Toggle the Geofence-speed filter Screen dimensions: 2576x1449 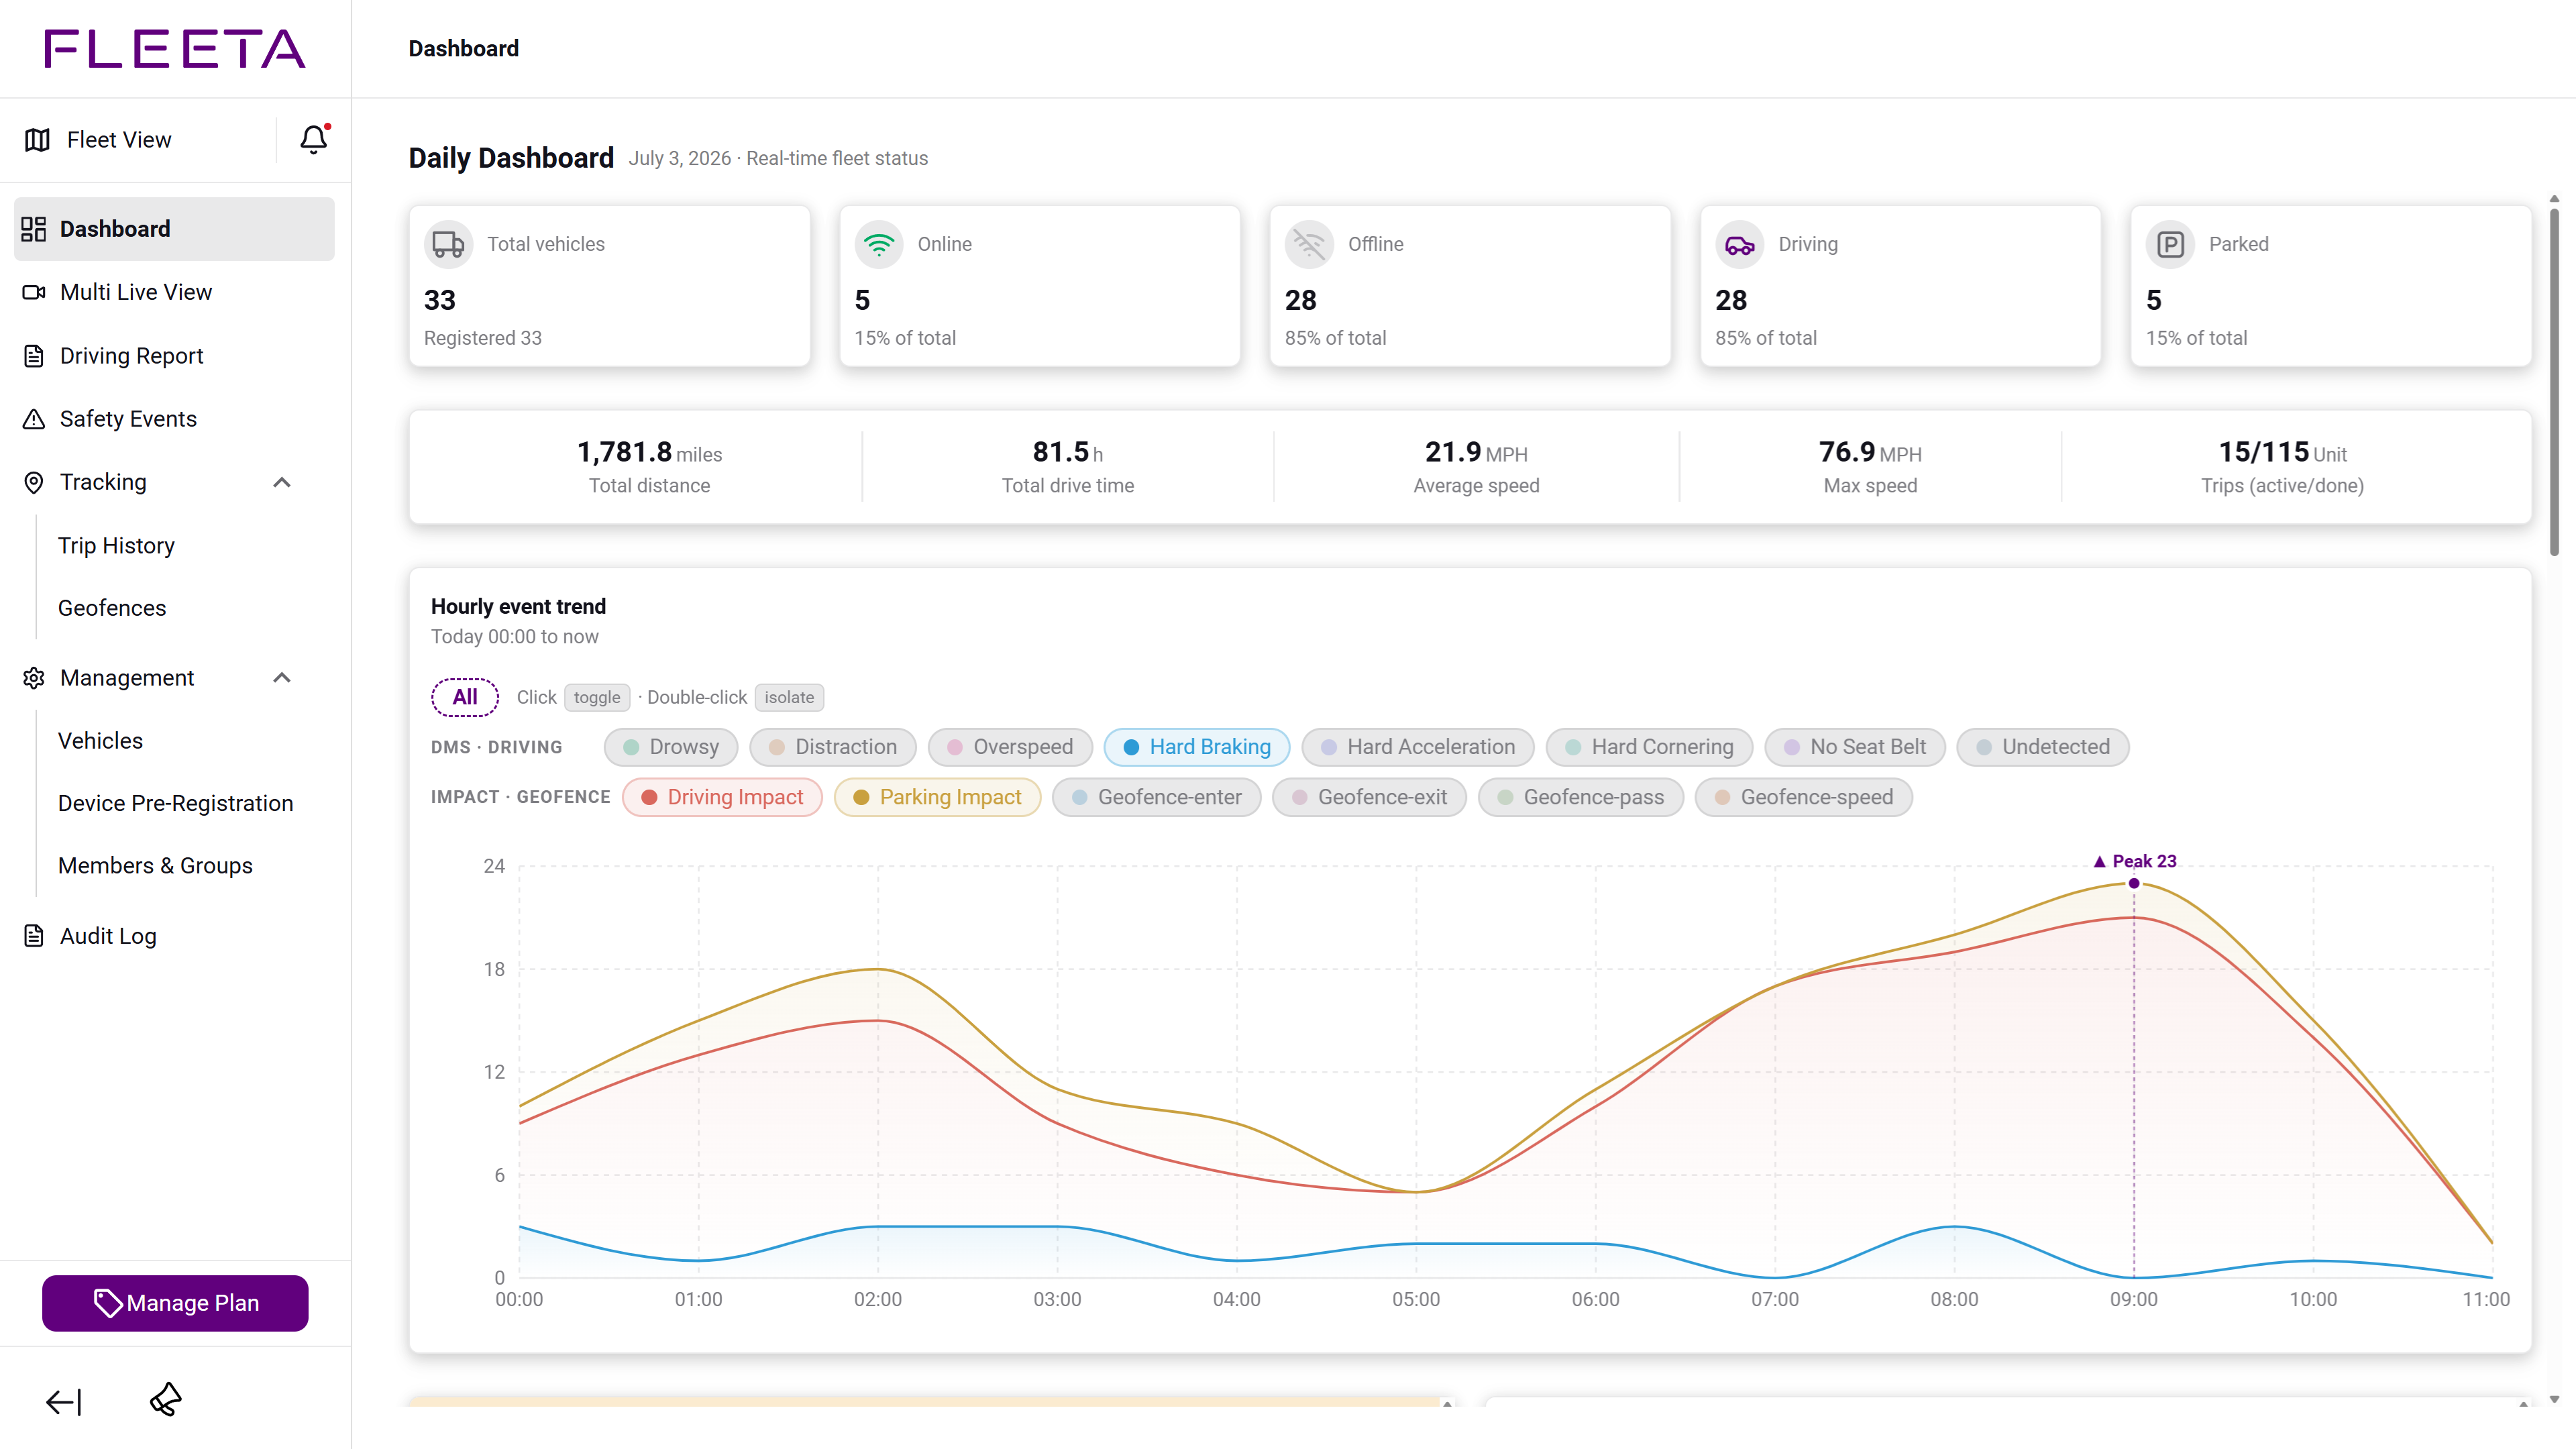point(1803,797)
